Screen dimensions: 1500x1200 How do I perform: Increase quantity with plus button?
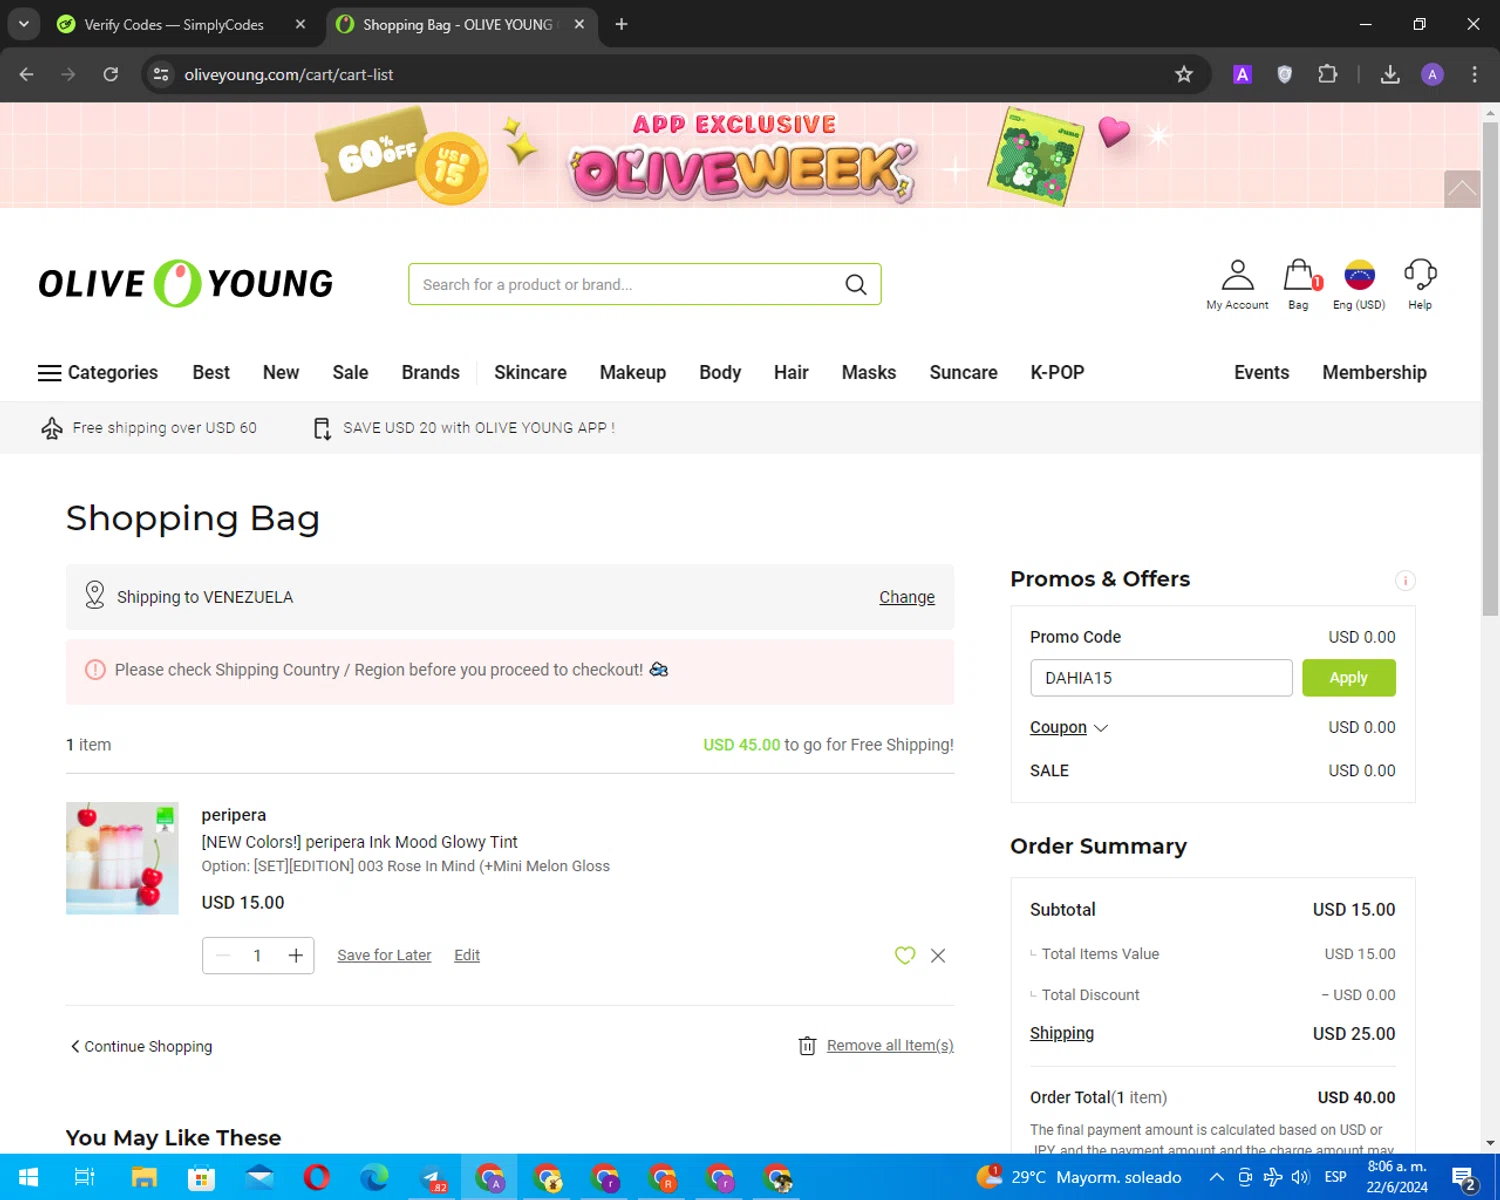295,955
